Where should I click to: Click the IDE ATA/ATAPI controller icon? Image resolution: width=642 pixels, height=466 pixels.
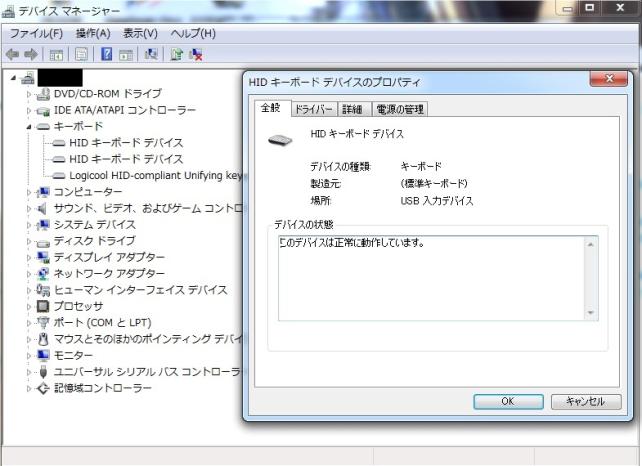coord(43,111)
